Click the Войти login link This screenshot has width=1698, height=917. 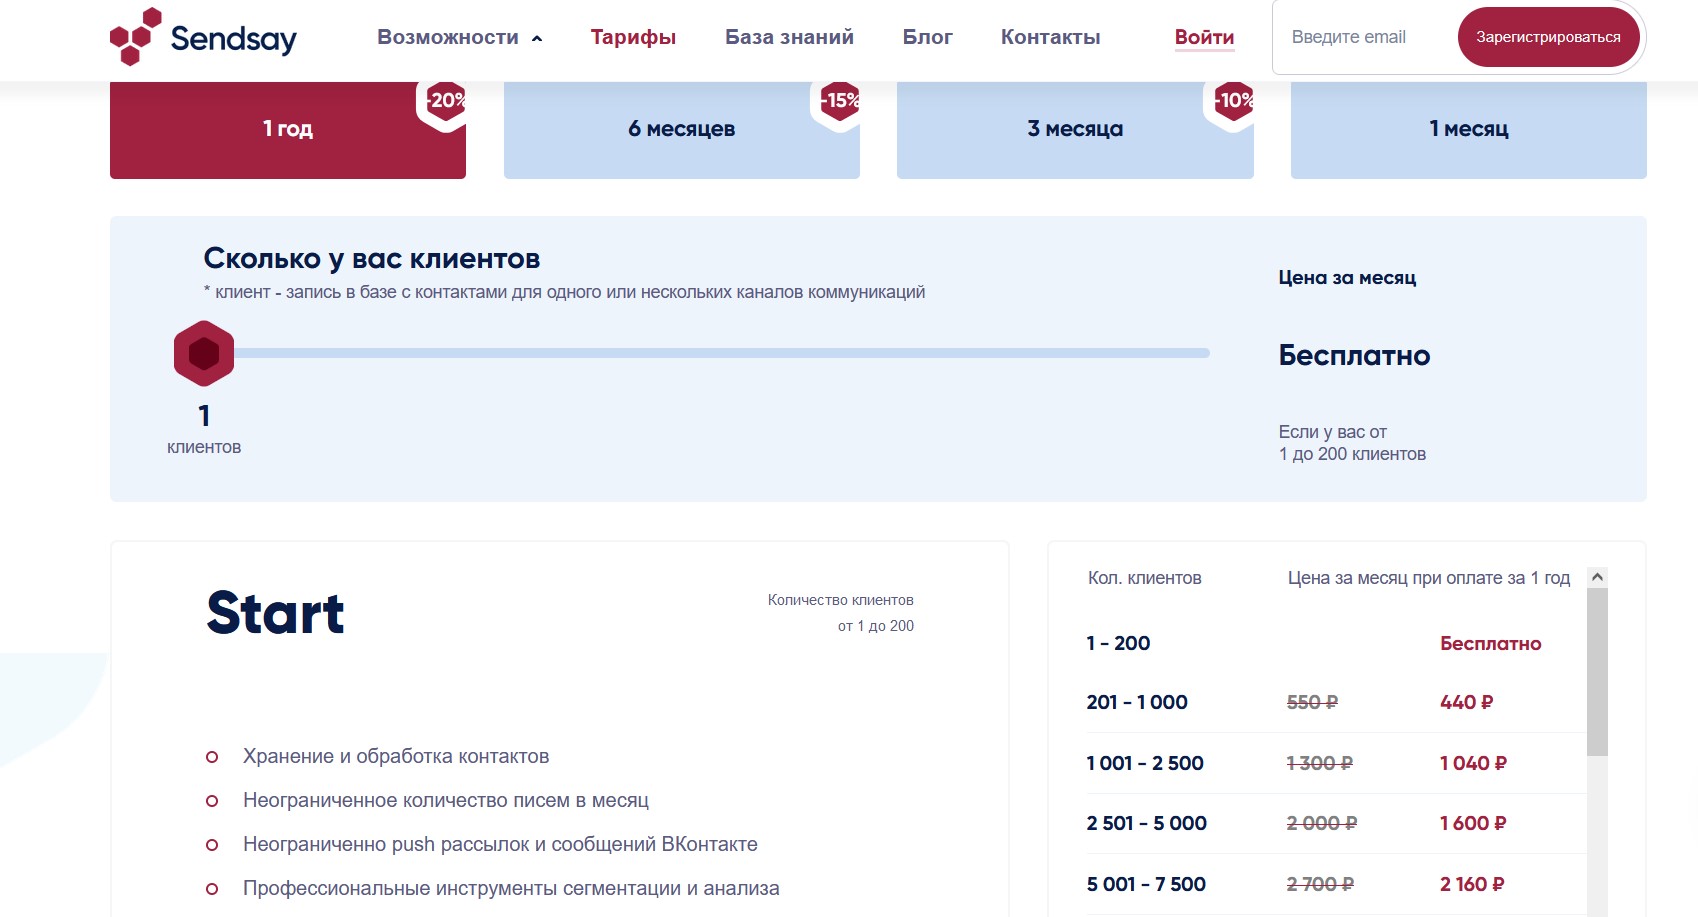coord(1204,38)
